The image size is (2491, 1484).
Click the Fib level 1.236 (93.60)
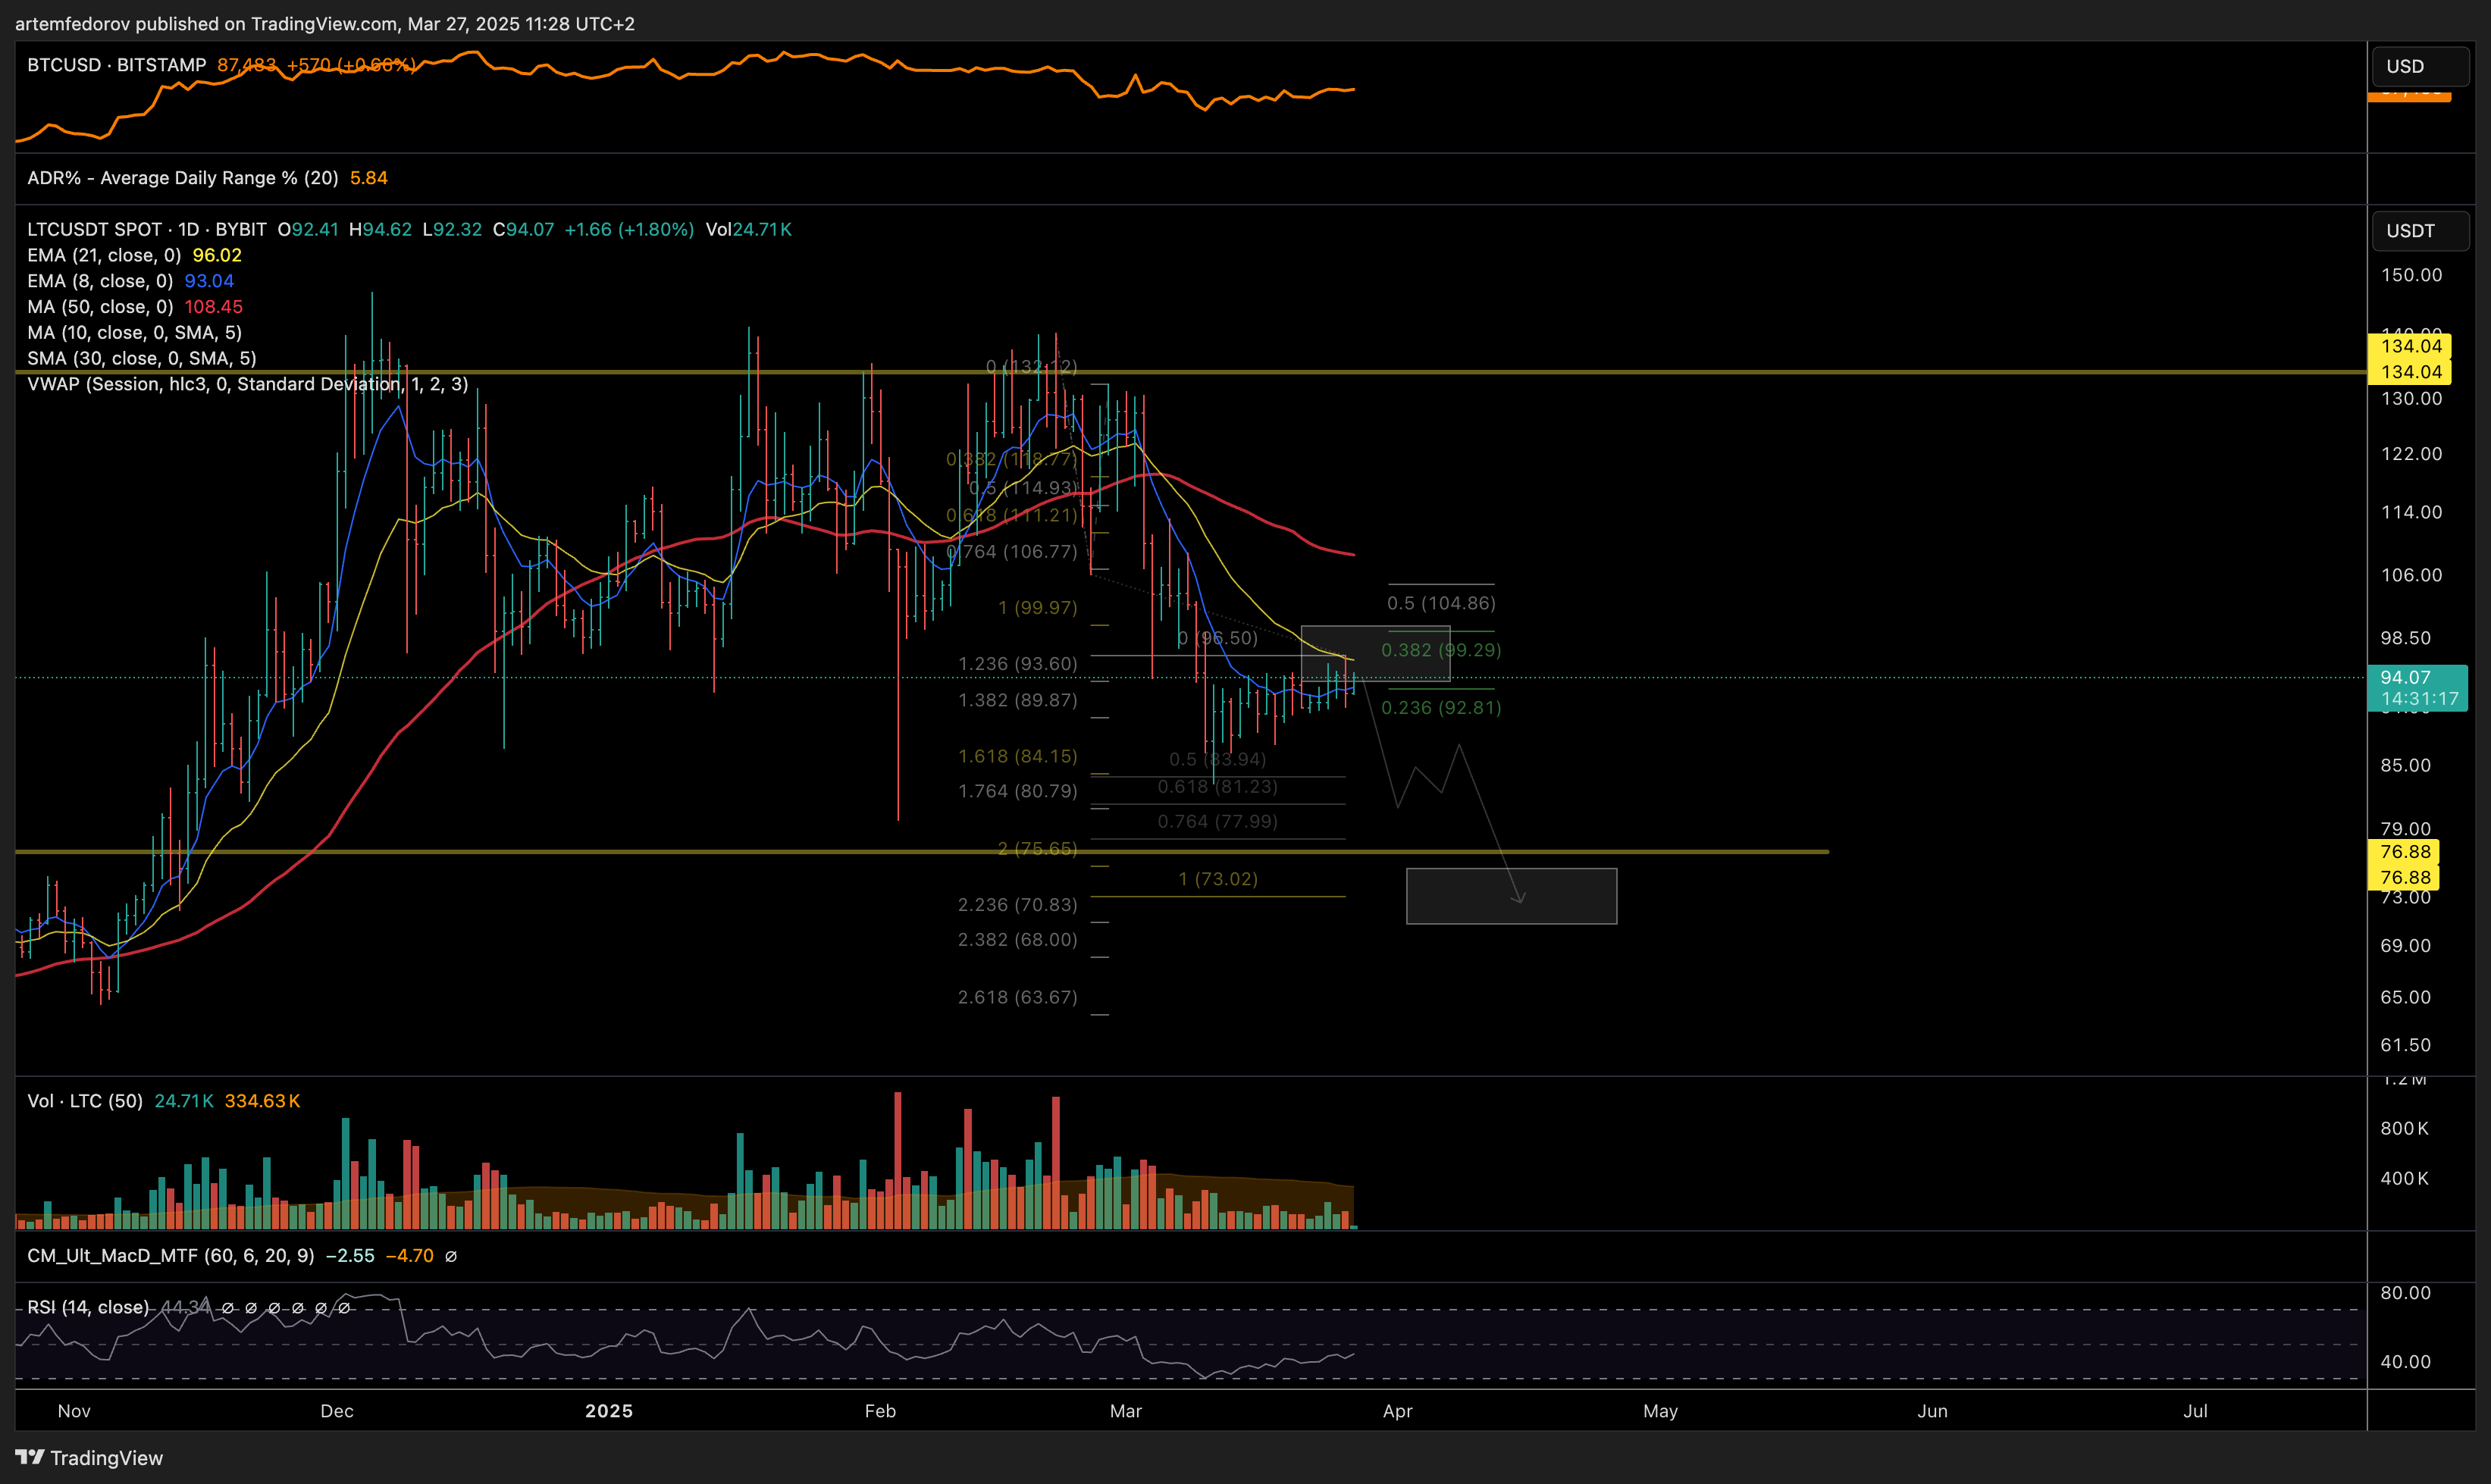coord(1018,664)
